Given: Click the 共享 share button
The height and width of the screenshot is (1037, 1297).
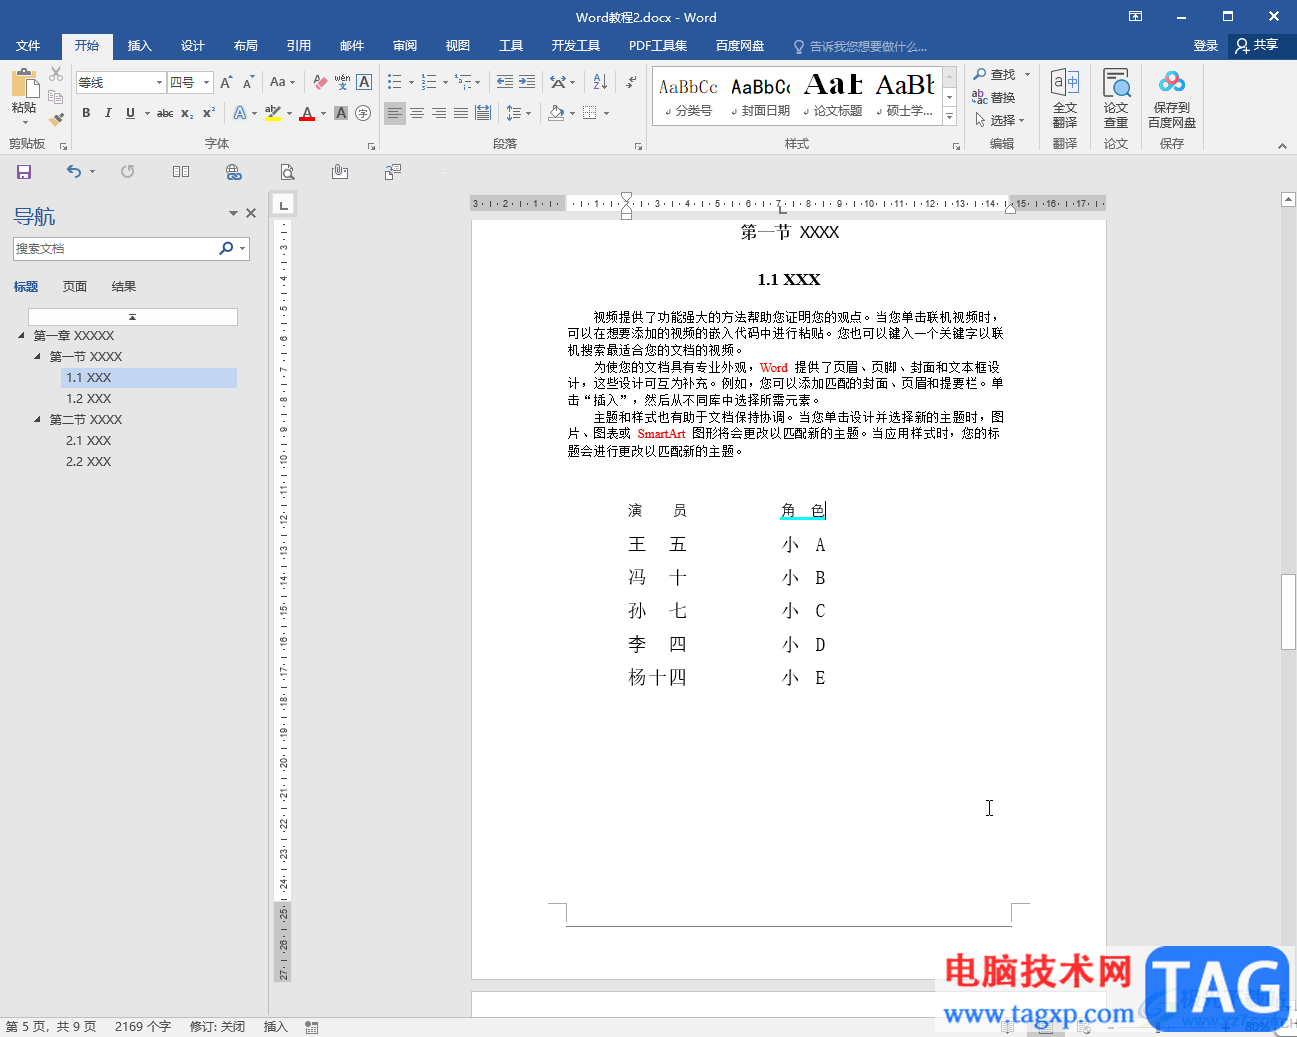Looking at the screenshot, I should tap(1257, 46).
